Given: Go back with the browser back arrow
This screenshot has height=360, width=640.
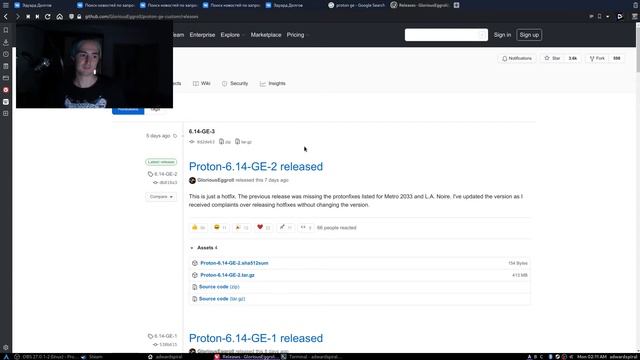Looking at the screenshot, I should 6,17.
